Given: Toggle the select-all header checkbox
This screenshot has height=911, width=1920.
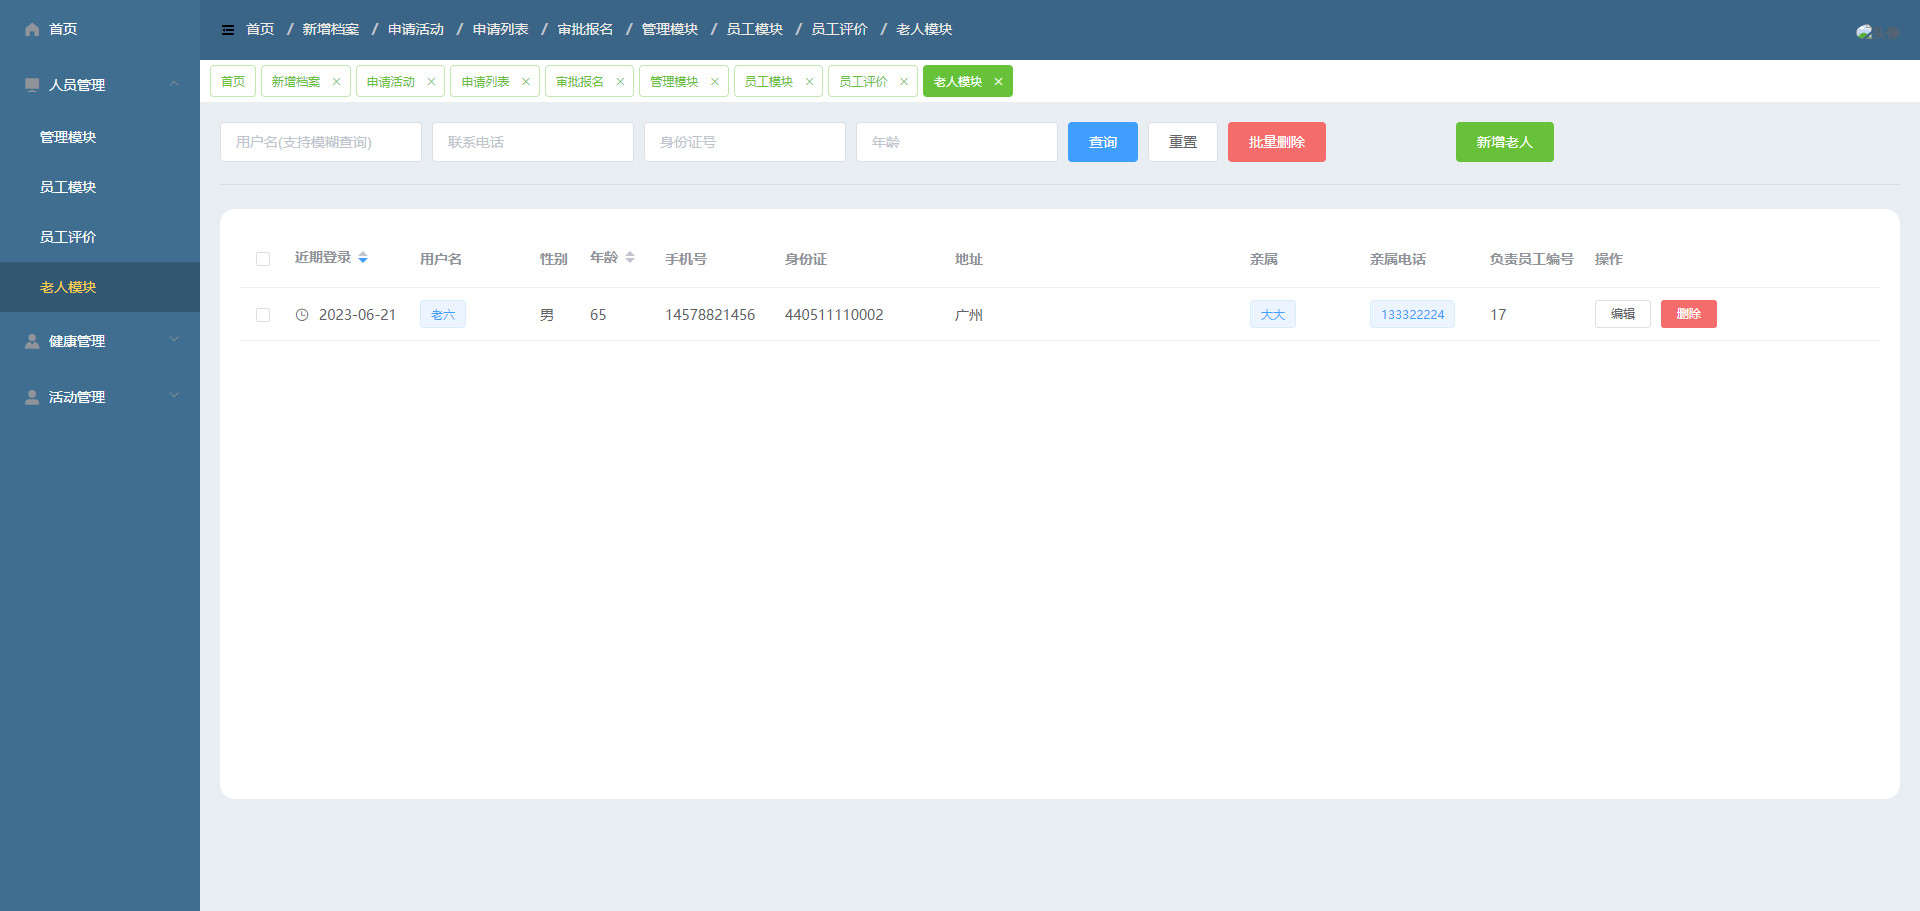Looking at the screenshot, I should [263, 259].
